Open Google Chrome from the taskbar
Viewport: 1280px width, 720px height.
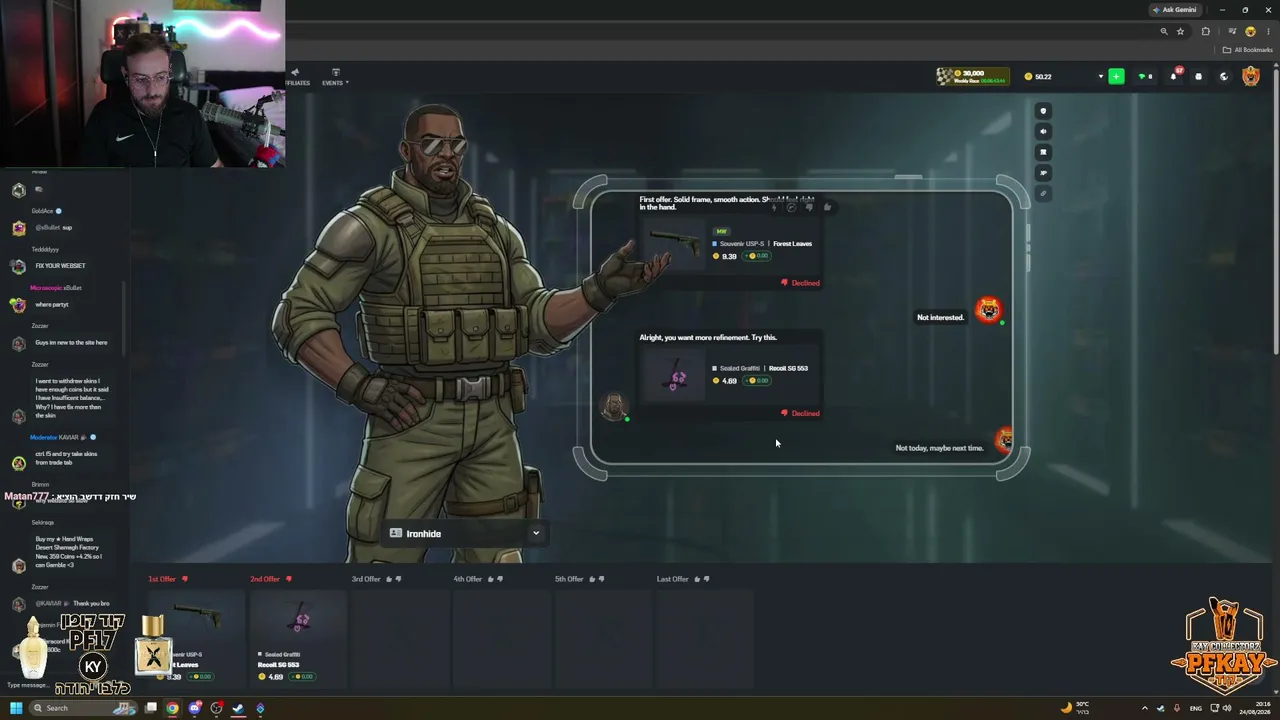(172, 708)
